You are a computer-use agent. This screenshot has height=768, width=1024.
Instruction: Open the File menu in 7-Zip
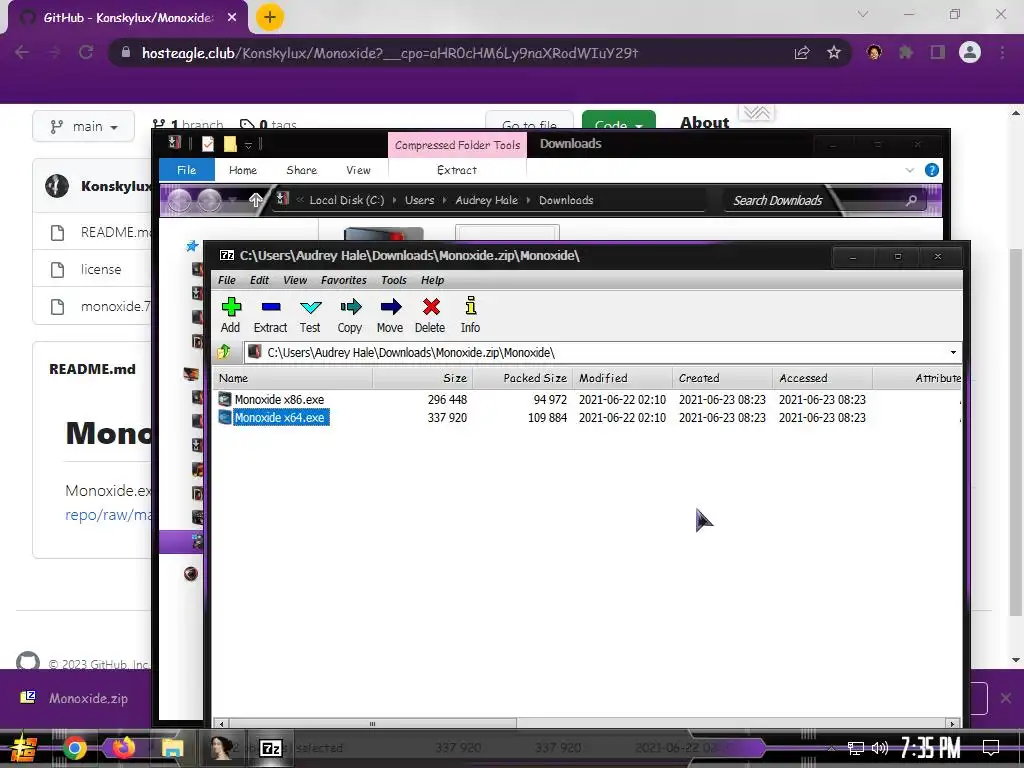point(227,280)
